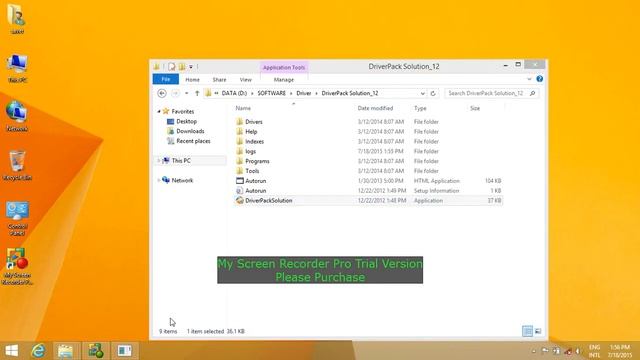
Task: Collapse the Favorites tree node
Action: pyautogui.click(x=159, y=111)
